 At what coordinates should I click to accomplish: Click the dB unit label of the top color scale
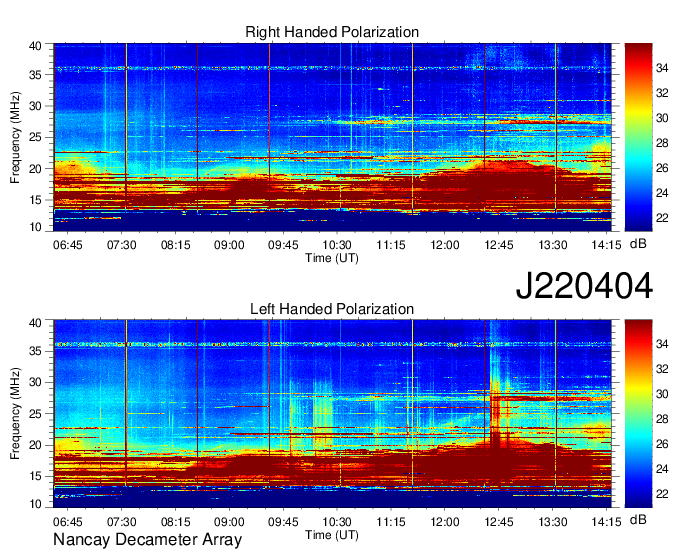[638, 244]
